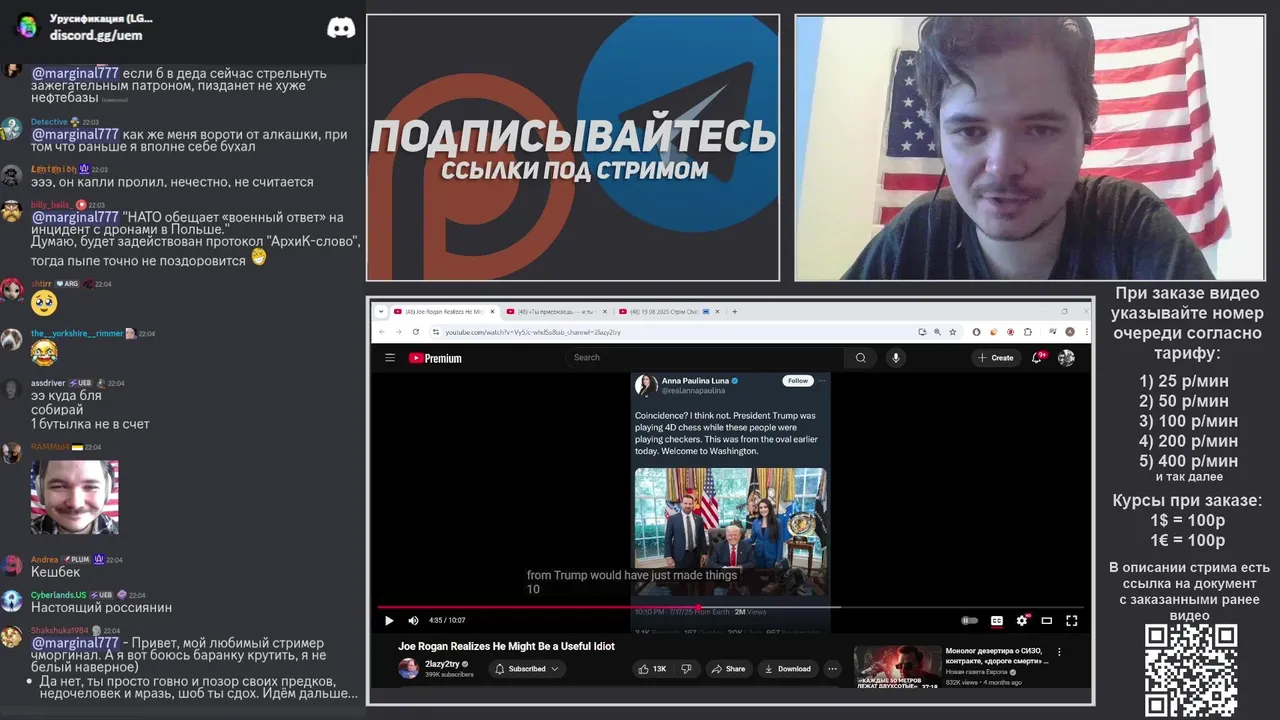Seek on the red video progress bar
Viewport: 1280px width, 720px height.
(x=730, y=607)
